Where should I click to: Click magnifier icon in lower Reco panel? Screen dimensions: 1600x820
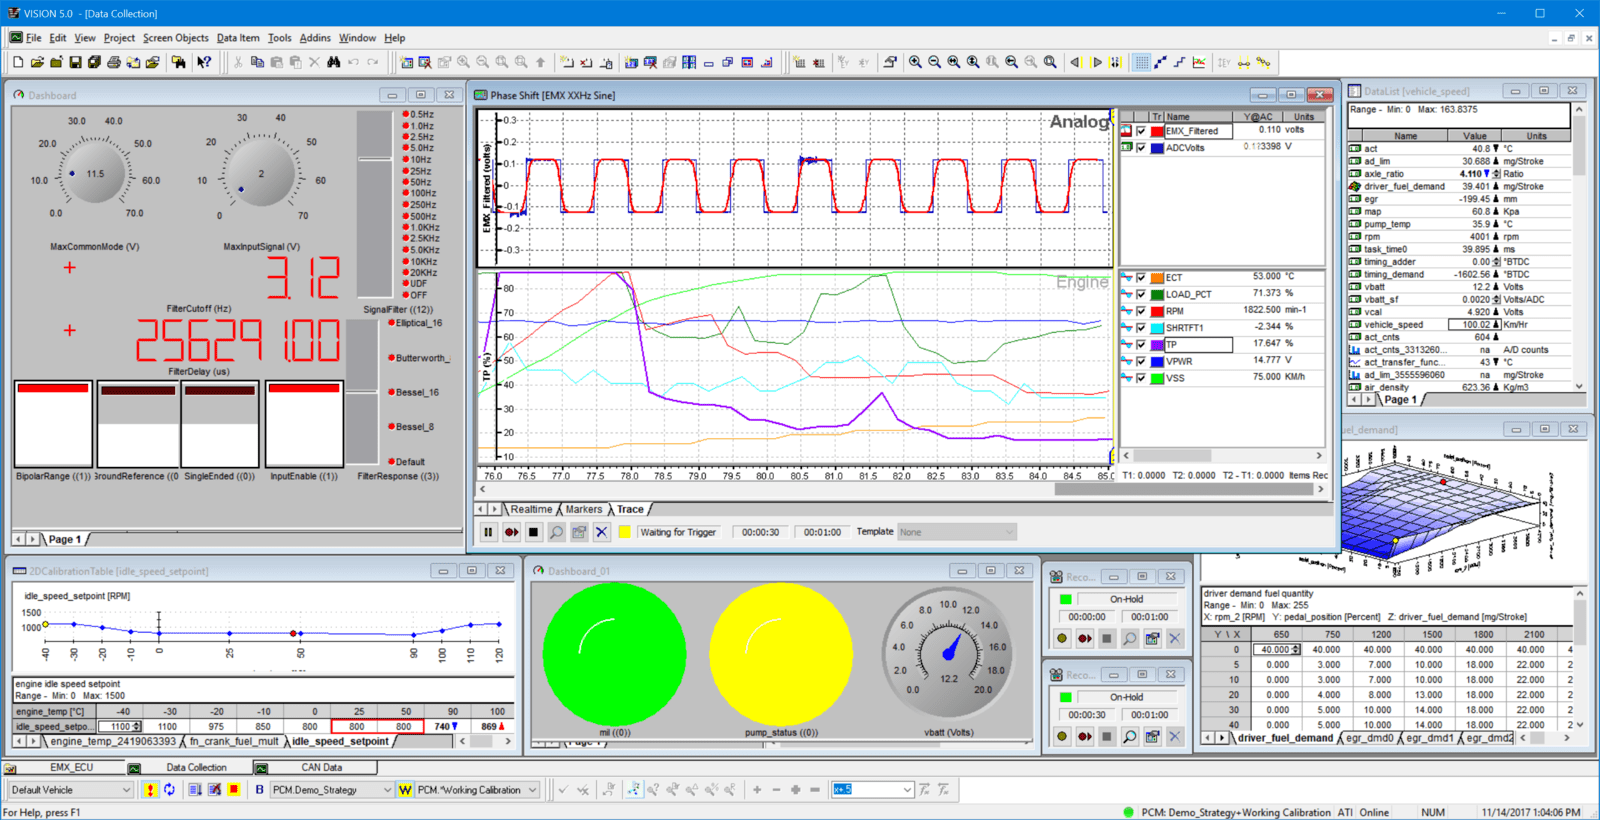pyautogui.click(x=1129, y=736)
